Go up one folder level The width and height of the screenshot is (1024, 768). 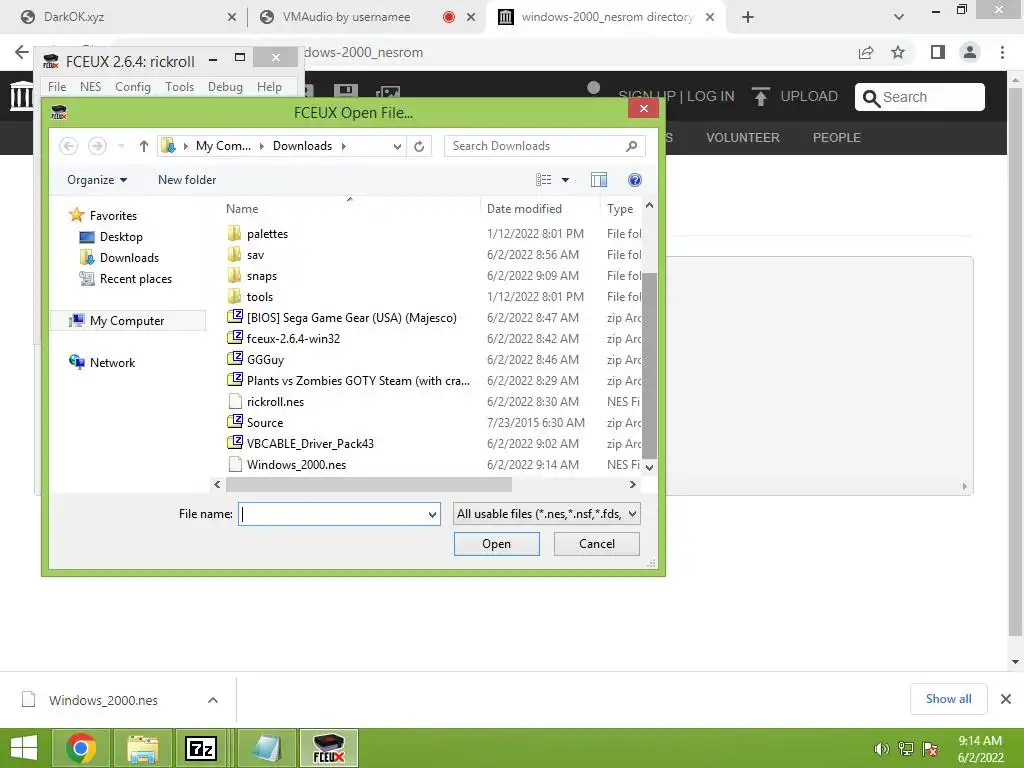coord(144,146)
